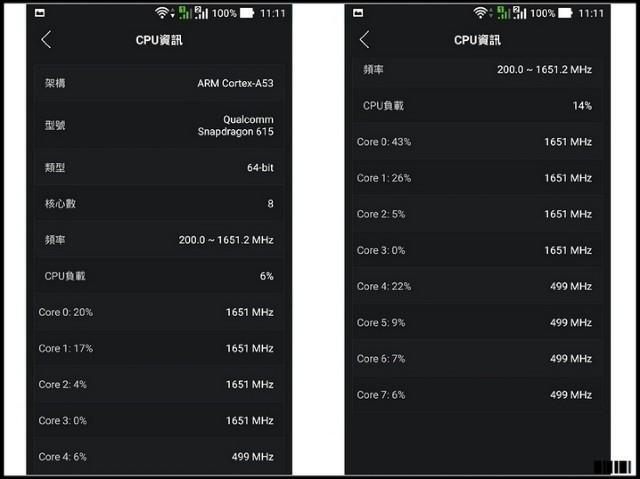Tap the Core 0: 43% row
Screen dimensions: 640x479
coord(476,142)
